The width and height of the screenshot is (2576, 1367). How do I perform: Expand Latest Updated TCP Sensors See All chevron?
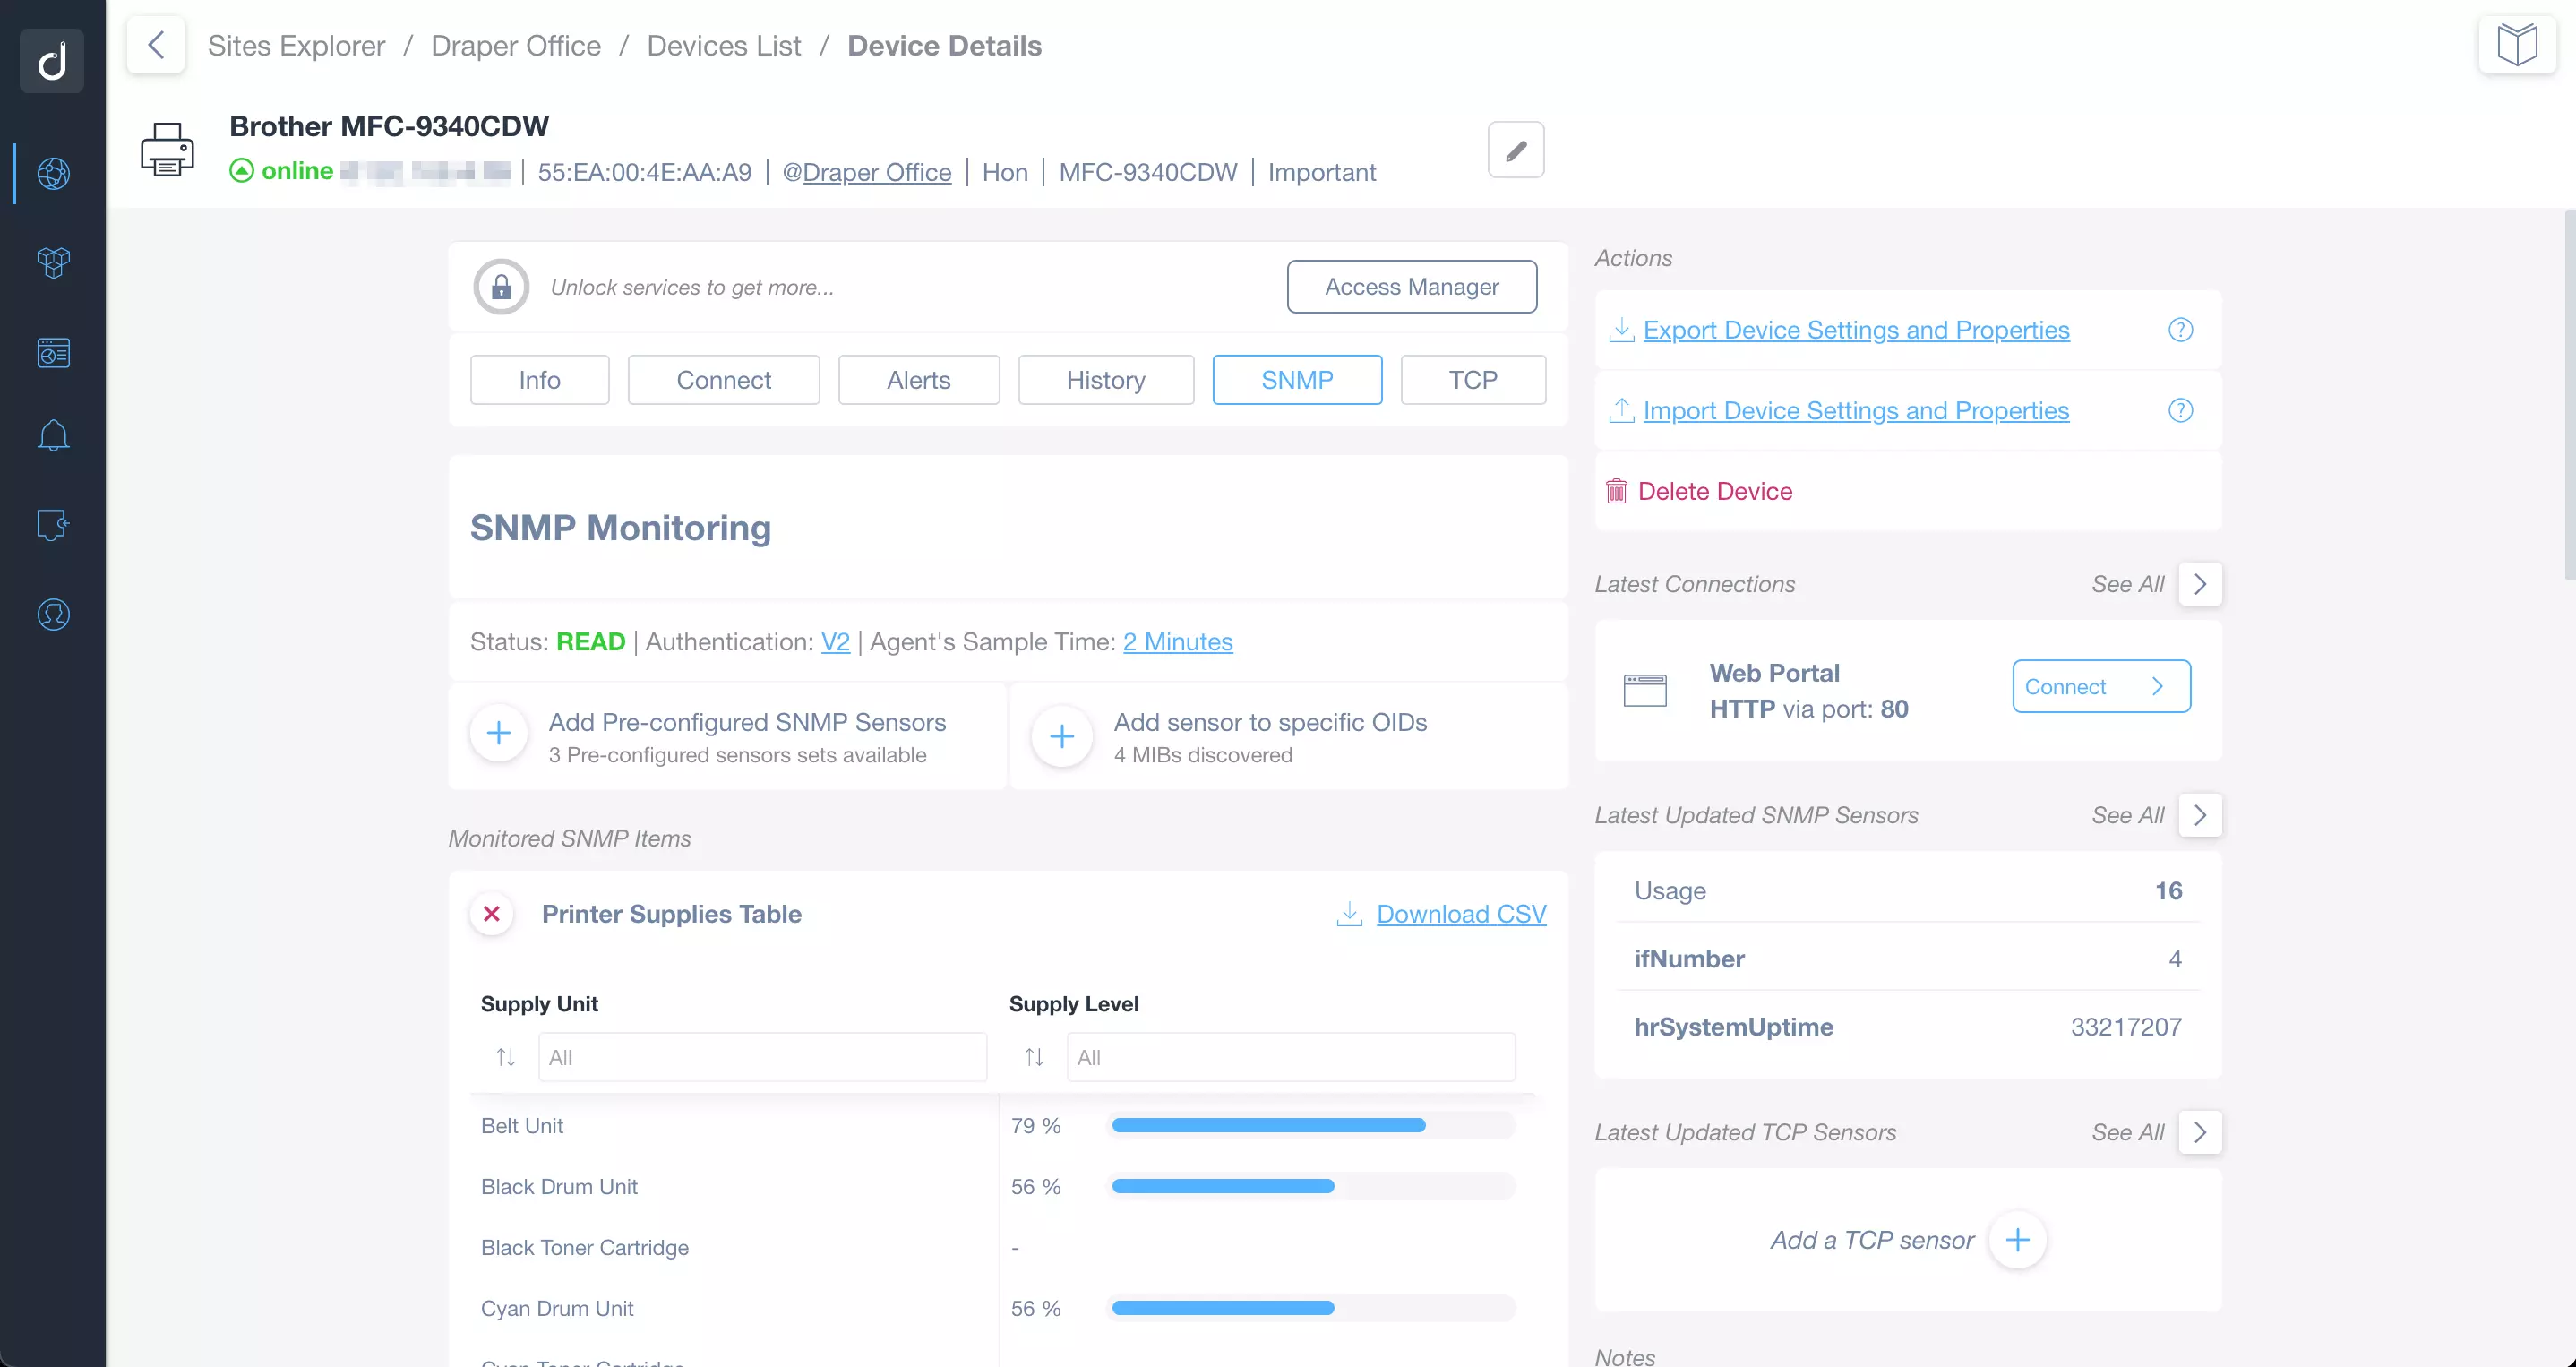pyautogui.click(x=2200, y=1132)
